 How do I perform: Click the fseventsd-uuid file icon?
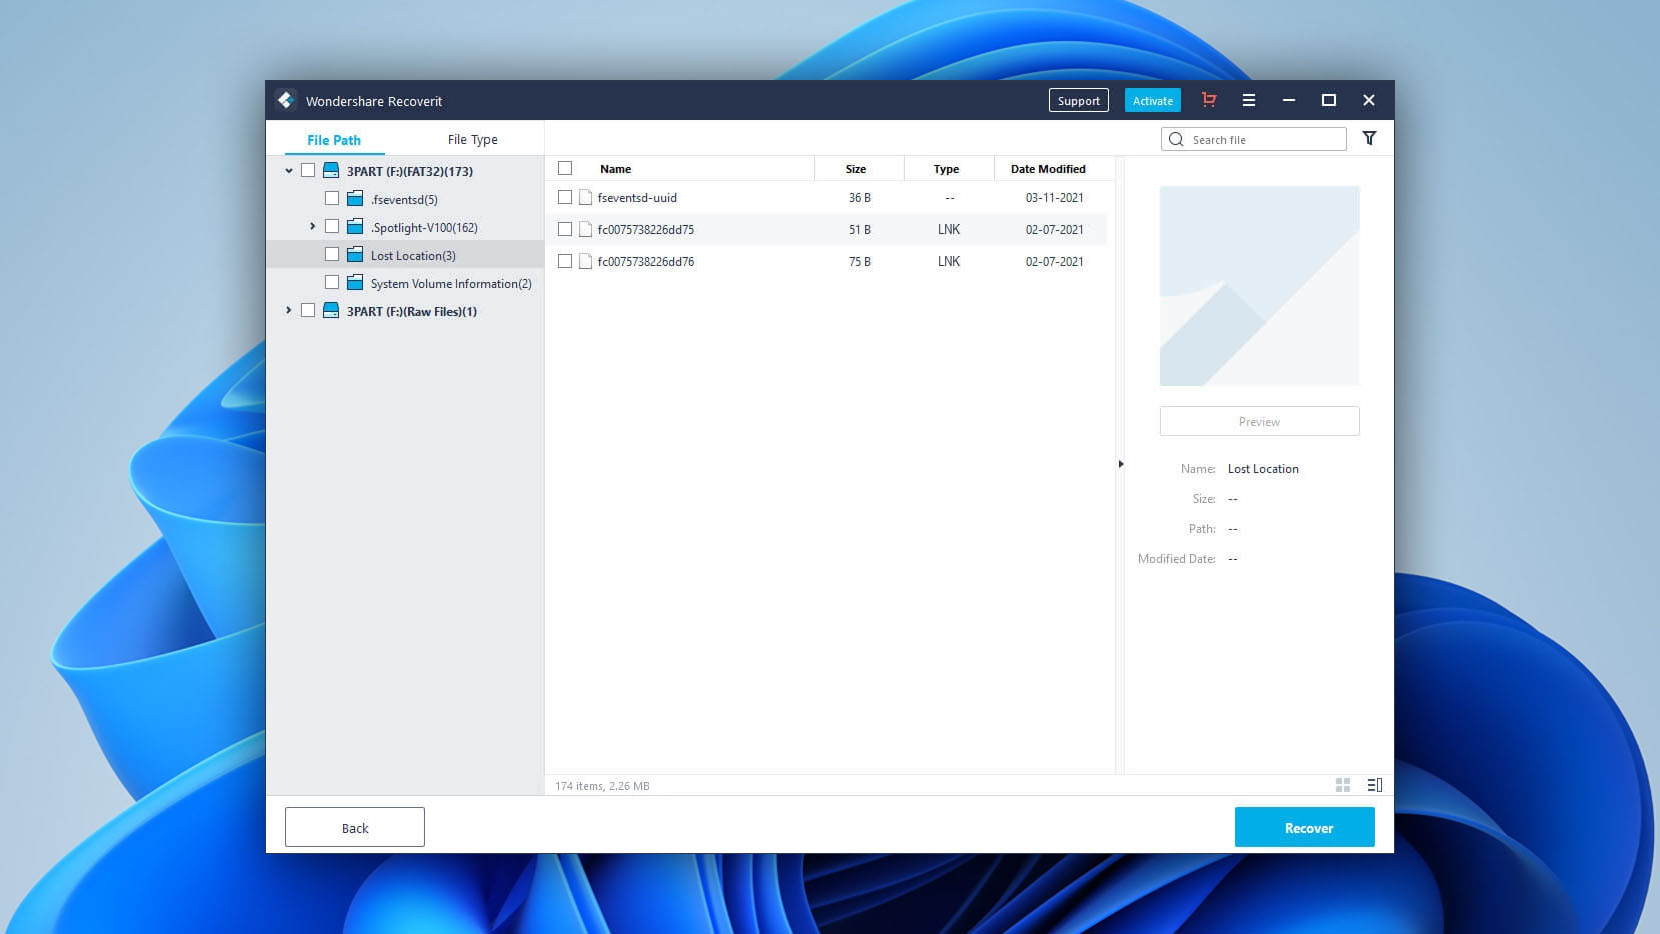point(586,198)
